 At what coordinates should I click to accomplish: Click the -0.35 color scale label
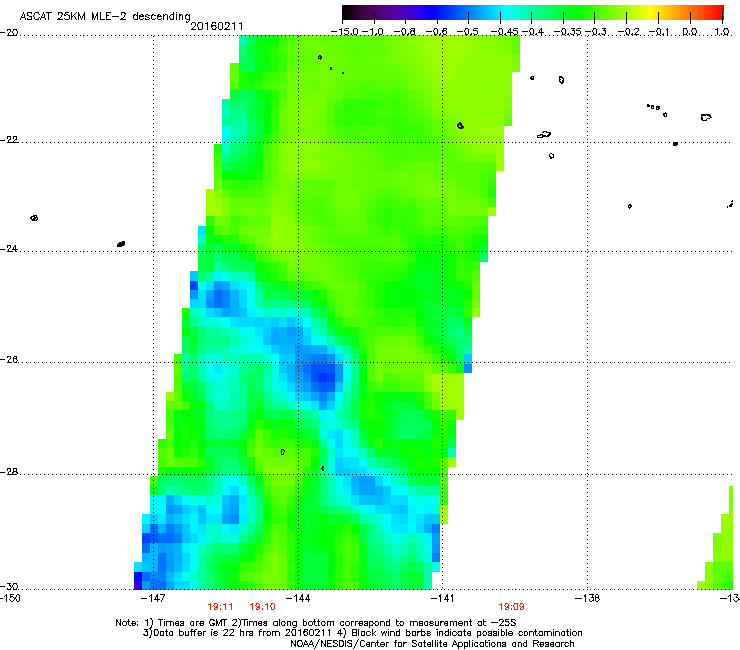(568, 32)
